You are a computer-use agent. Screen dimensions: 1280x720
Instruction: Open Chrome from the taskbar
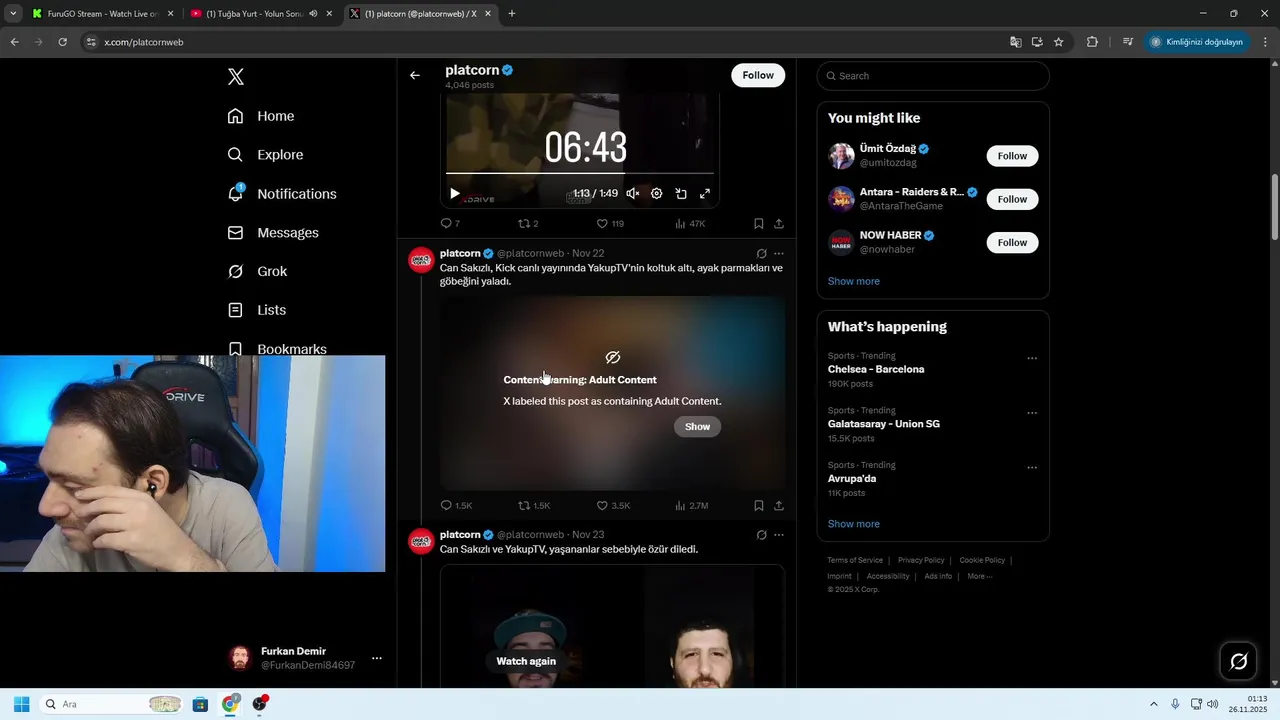(x=230, y=704)
